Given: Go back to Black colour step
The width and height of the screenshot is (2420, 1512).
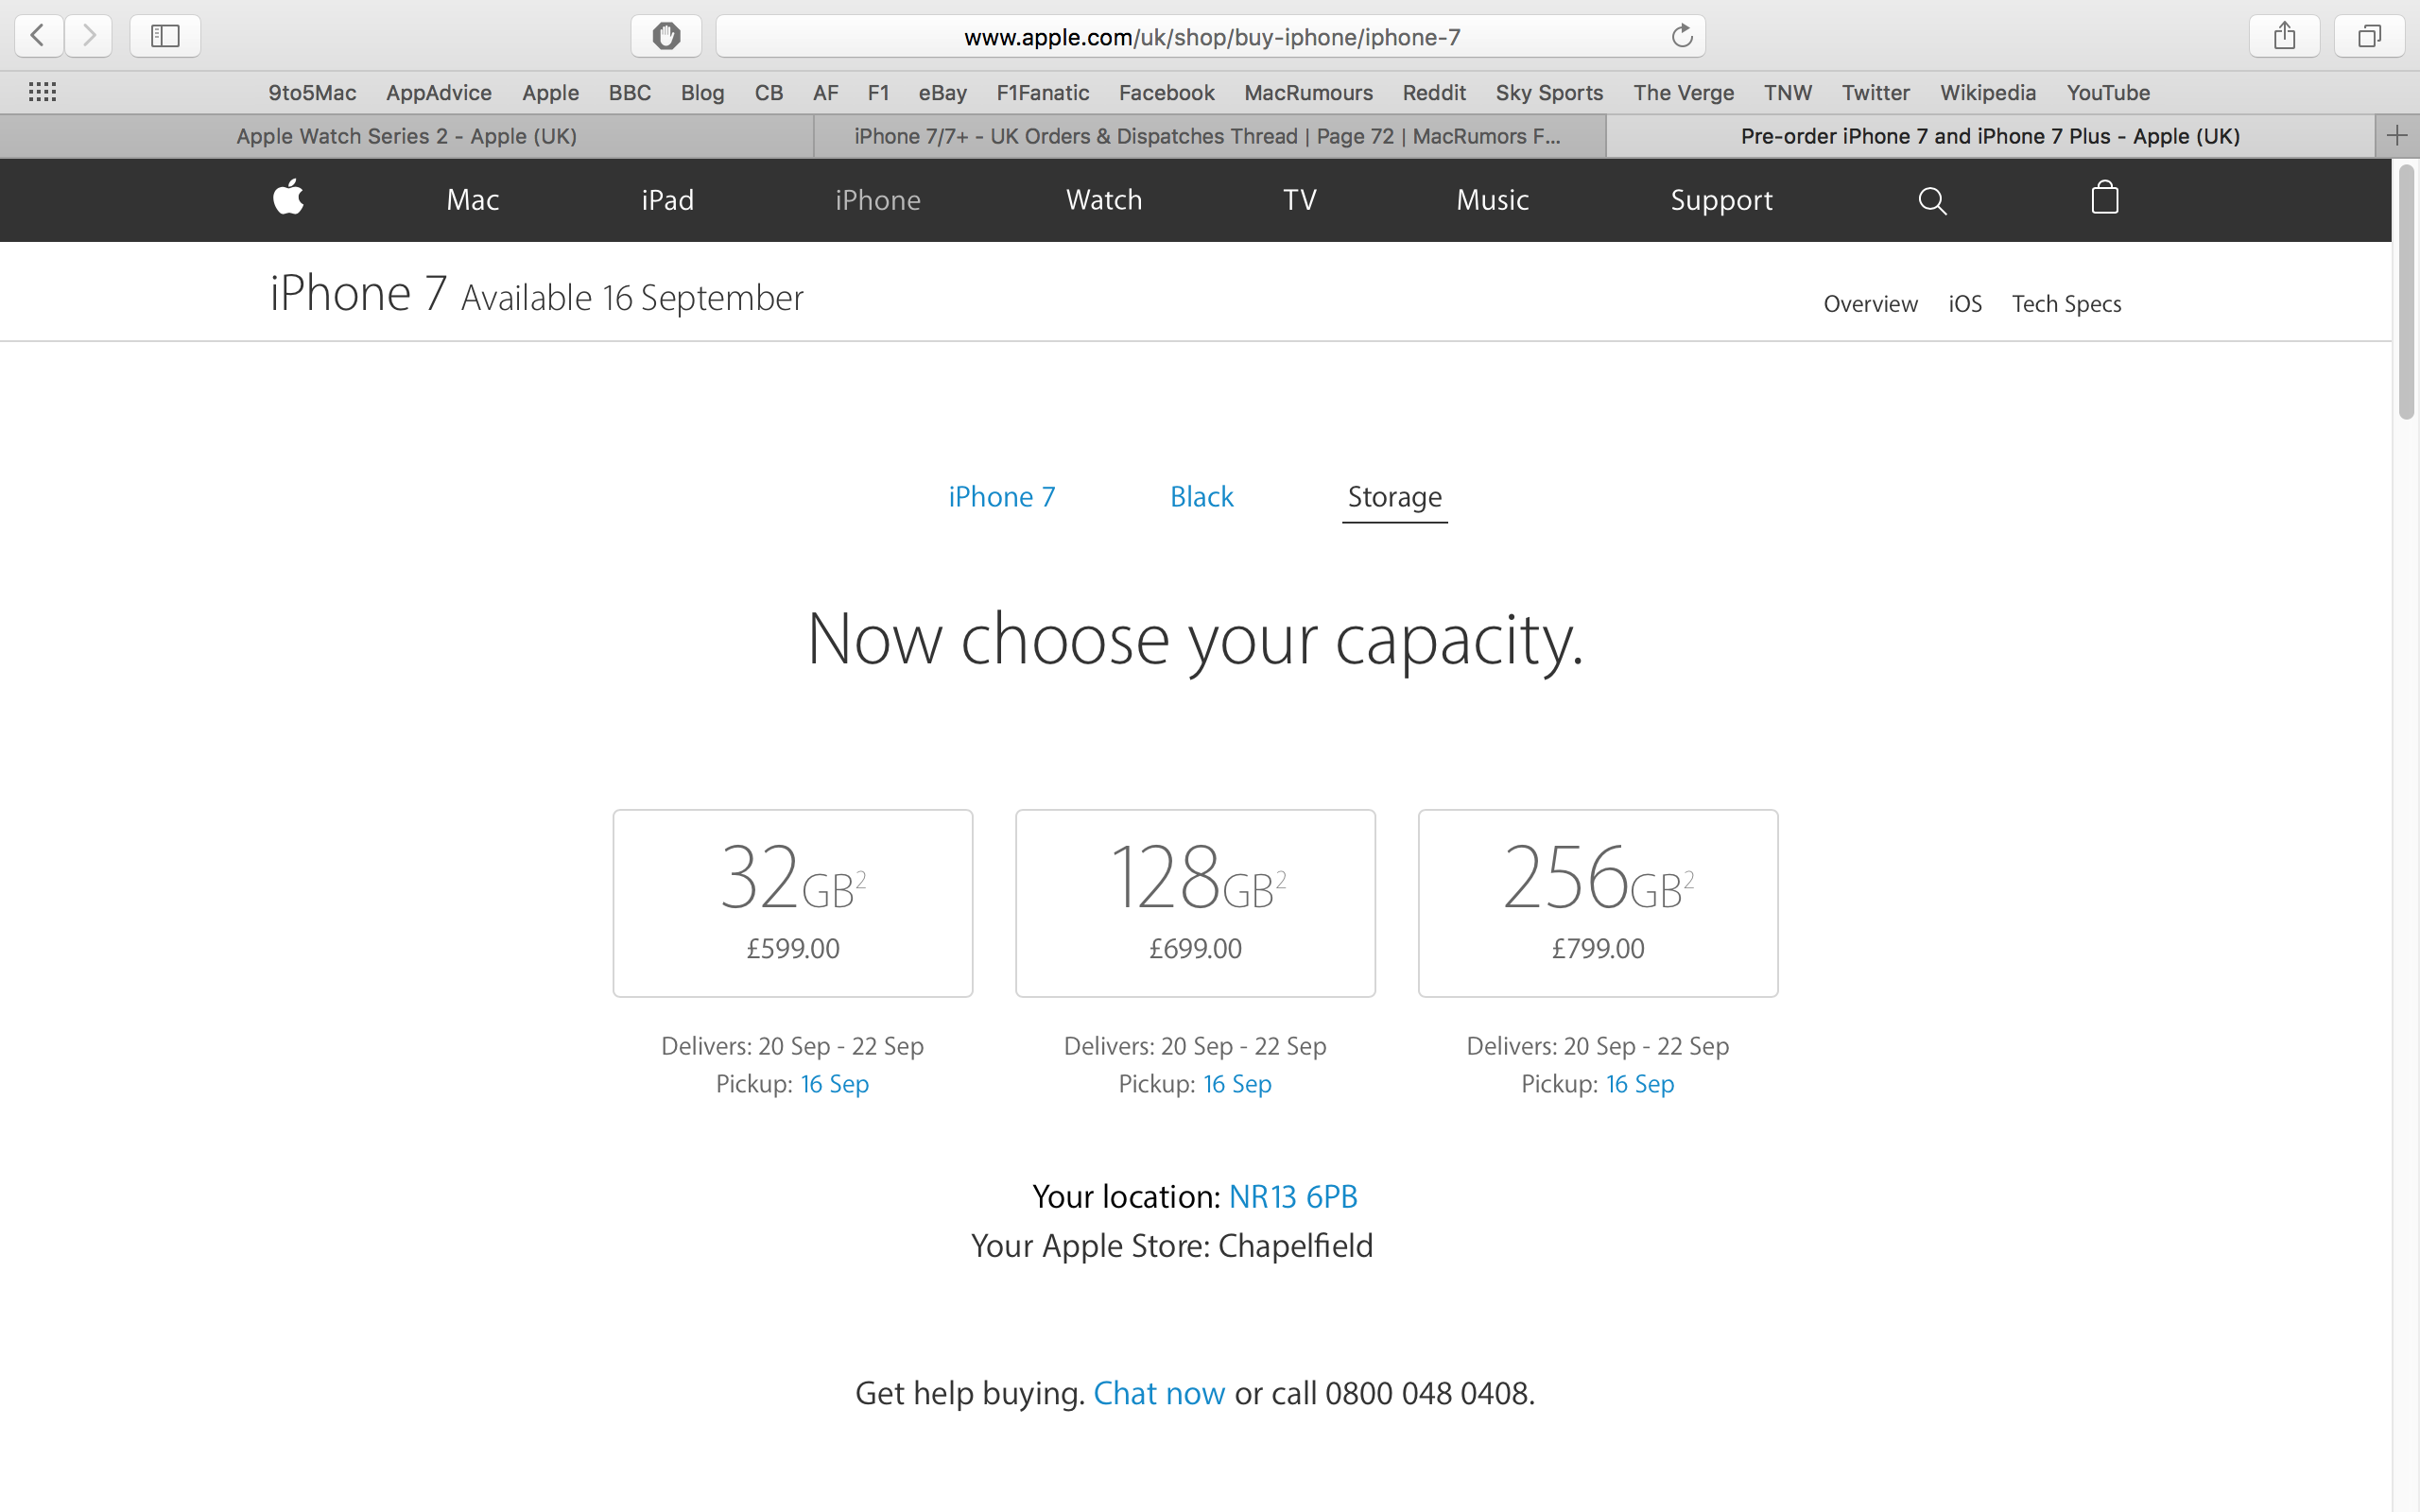Looking at the screenshot, I should pyautogui.click(x=1202, y=497).
